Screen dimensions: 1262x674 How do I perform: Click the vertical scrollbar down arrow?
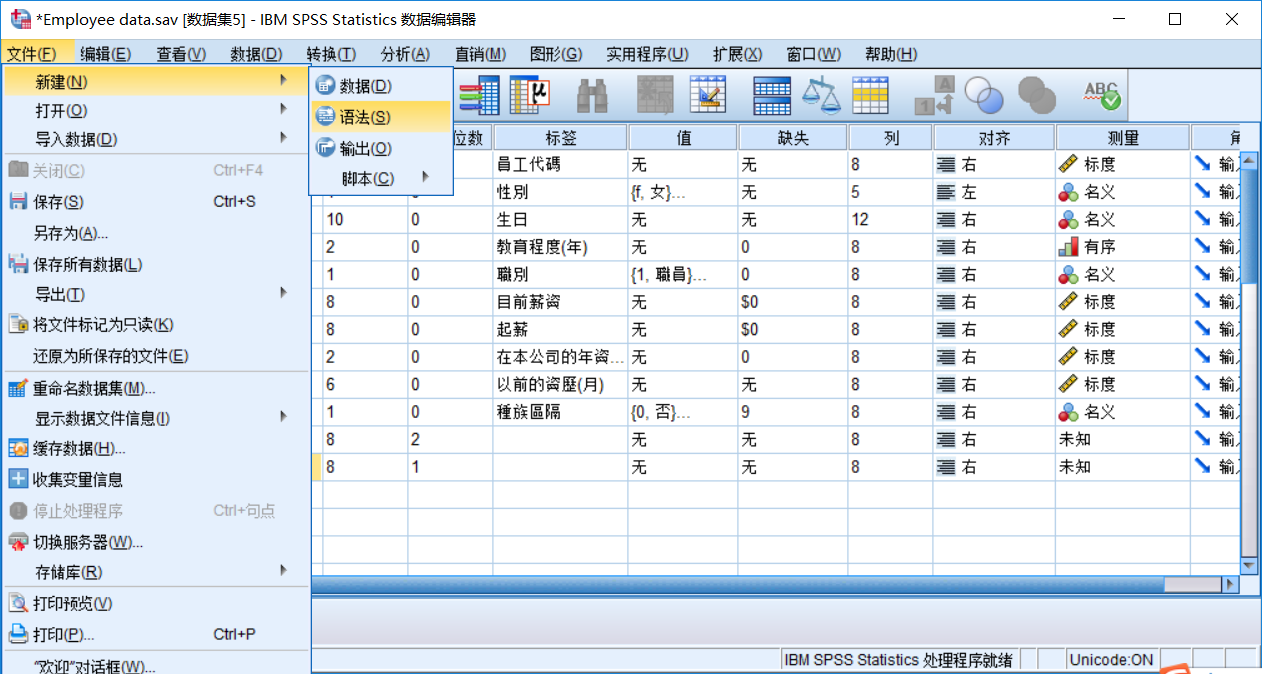click(x=1250, y=565)
